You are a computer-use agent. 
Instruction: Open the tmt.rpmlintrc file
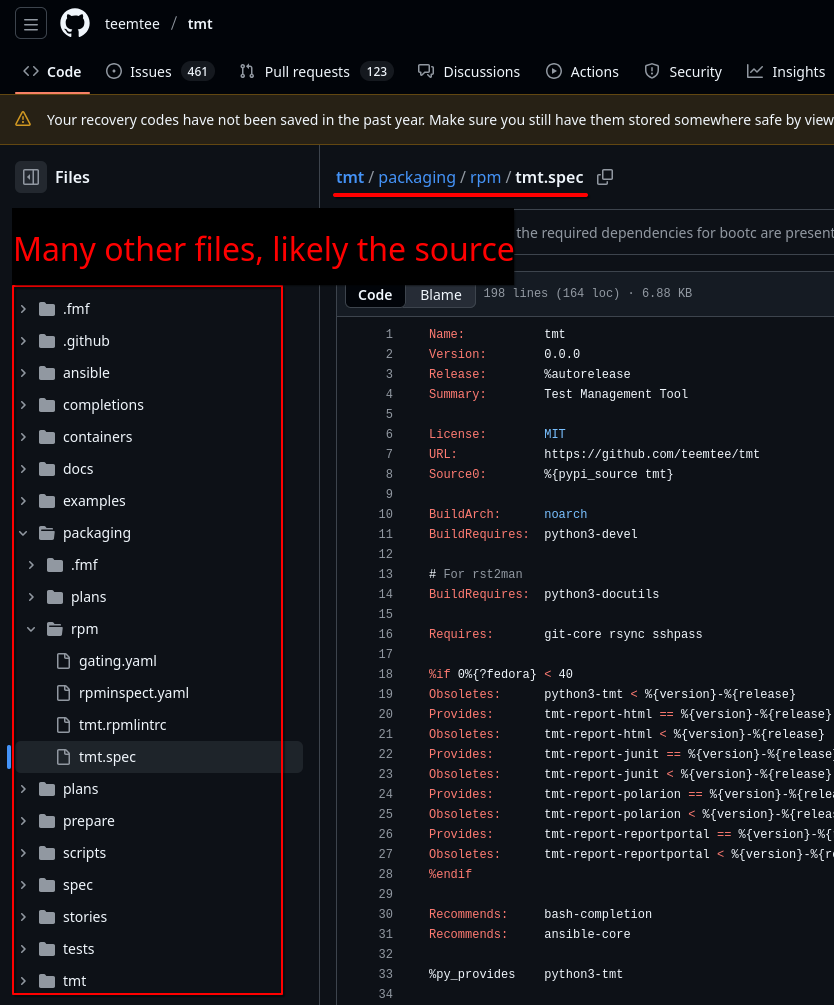pyautogui.click(x=122, y=725)
